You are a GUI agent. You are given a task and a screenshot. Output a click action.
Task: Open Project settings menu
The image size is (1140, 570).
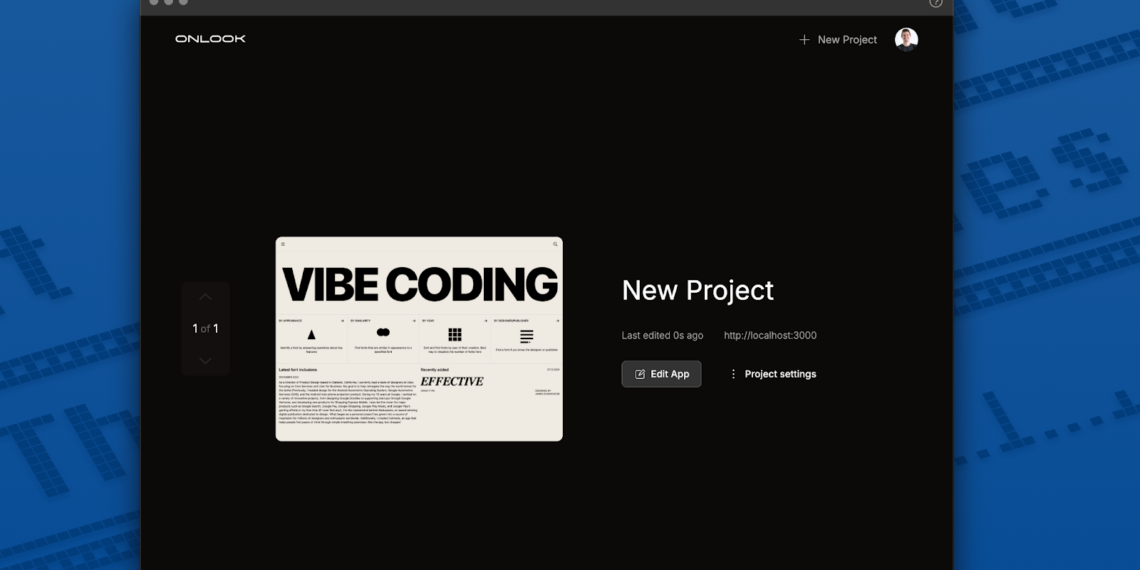(772, 374)
